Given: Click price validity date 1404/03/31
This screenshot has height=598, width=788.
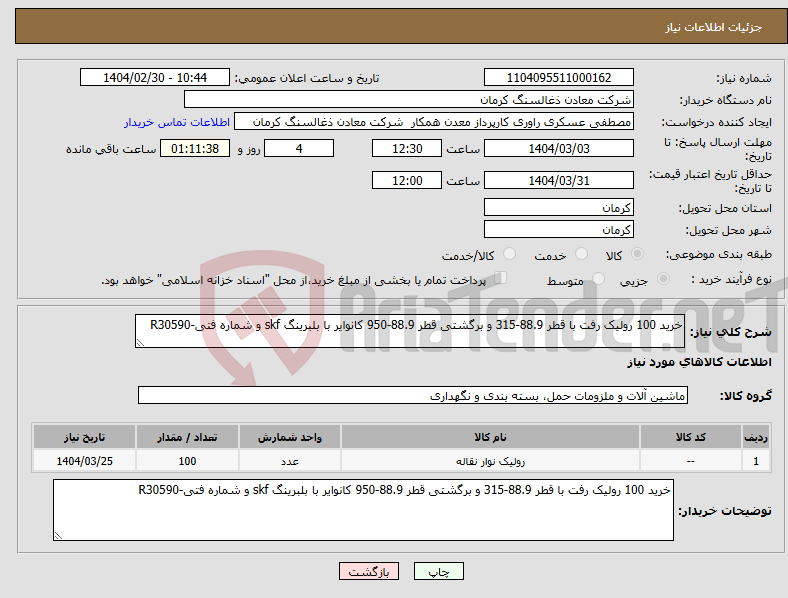Looking at the screenshot, I should tap(558, 180).
